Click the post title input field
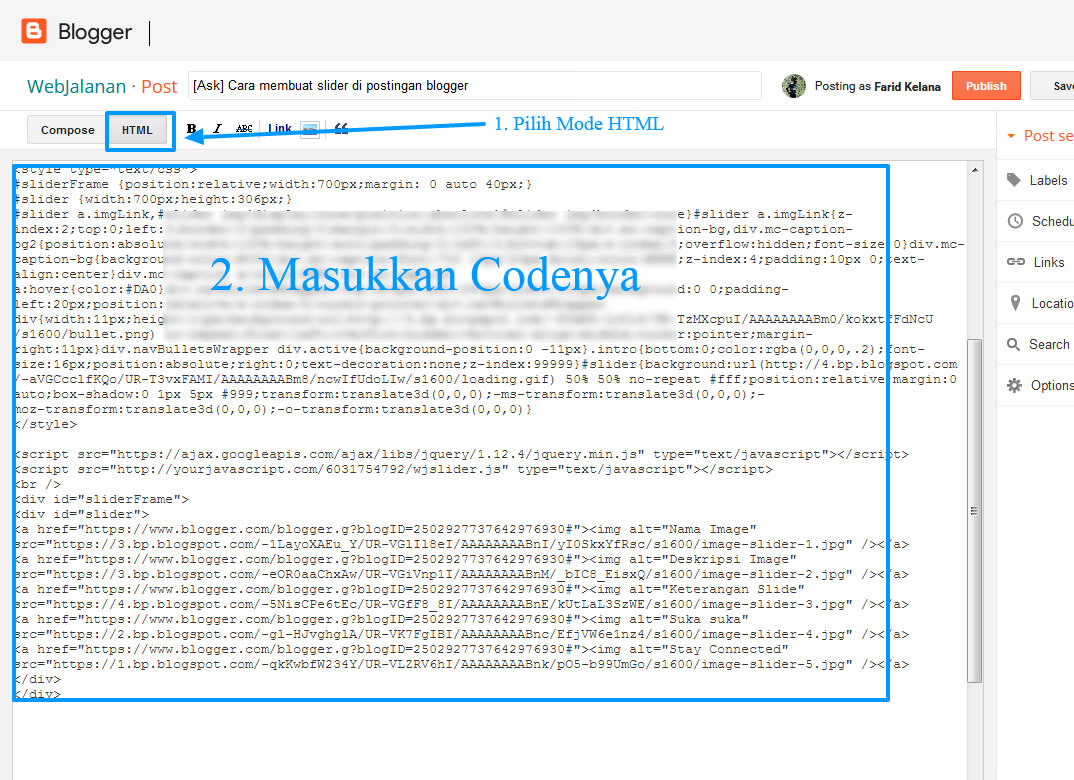1074x780 pixels. click(475, 86)
